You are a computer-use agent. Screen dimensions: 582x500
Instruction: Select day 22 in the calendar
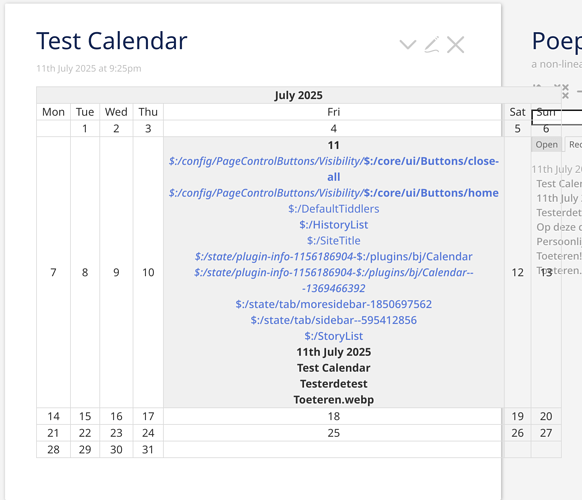pyautogui.click(x=85, y=433)
